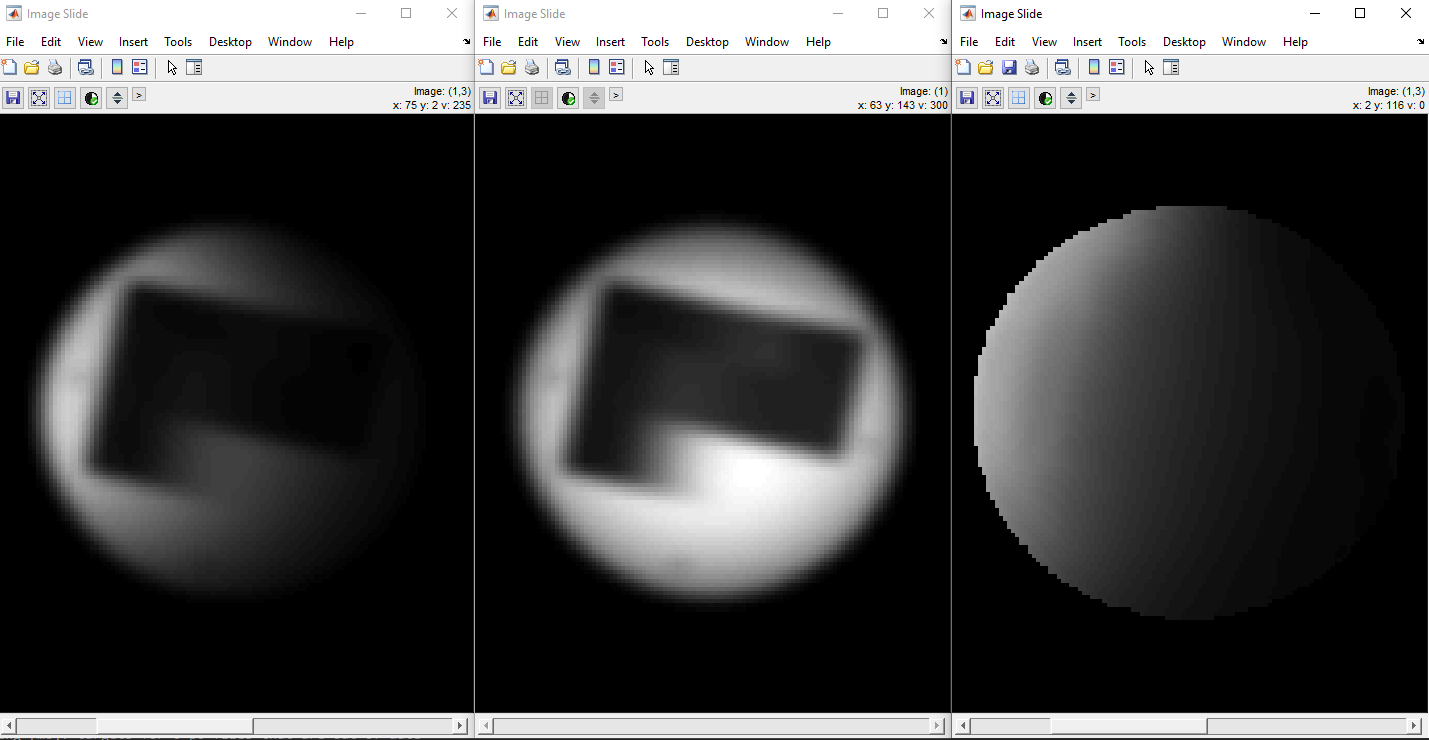Toggle auto contrast in the left window
This screenshot has width=1429, height=740.
pos(91,98)
